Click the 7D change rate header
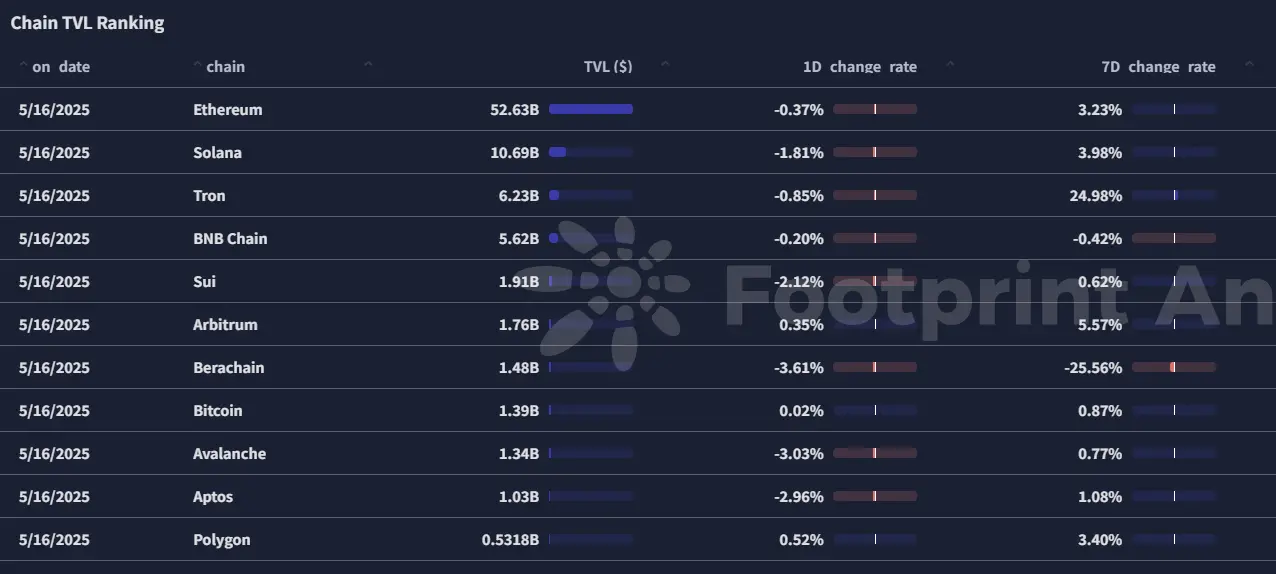 (1158, 67)
